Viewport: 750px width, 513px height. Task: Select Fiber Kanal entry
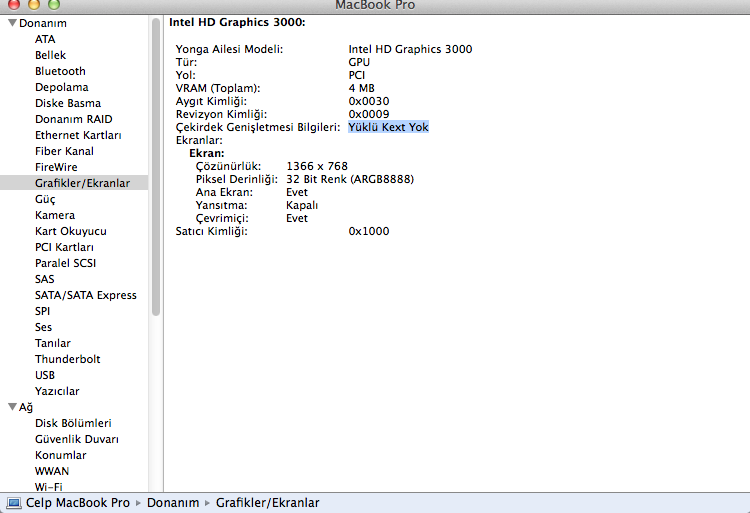64,151
